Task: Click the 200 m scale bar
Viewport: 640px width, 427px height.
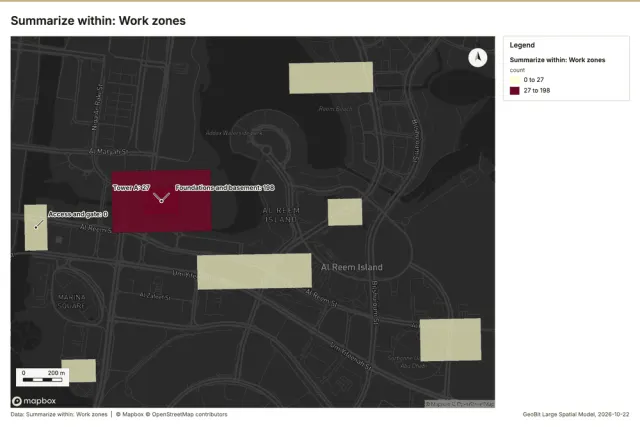Action: point(43,377)
